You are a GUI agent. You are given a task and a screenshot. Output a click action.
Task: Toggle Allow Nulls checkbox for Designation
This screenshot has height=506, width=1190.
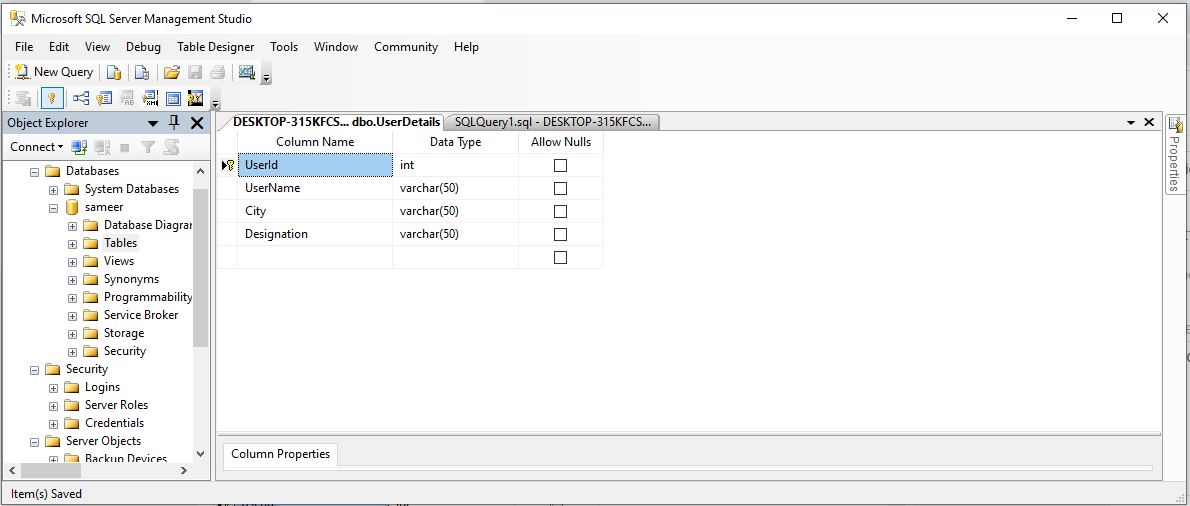coord(560,234)
